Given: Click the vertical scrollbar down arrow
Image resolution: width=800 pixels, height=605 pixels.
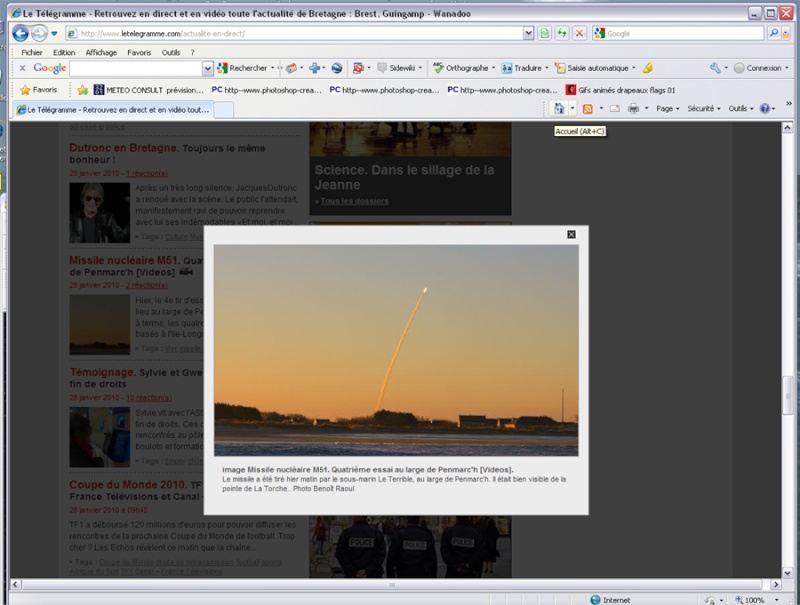Looking at the screenshot, I should click(x=787, y=573).
